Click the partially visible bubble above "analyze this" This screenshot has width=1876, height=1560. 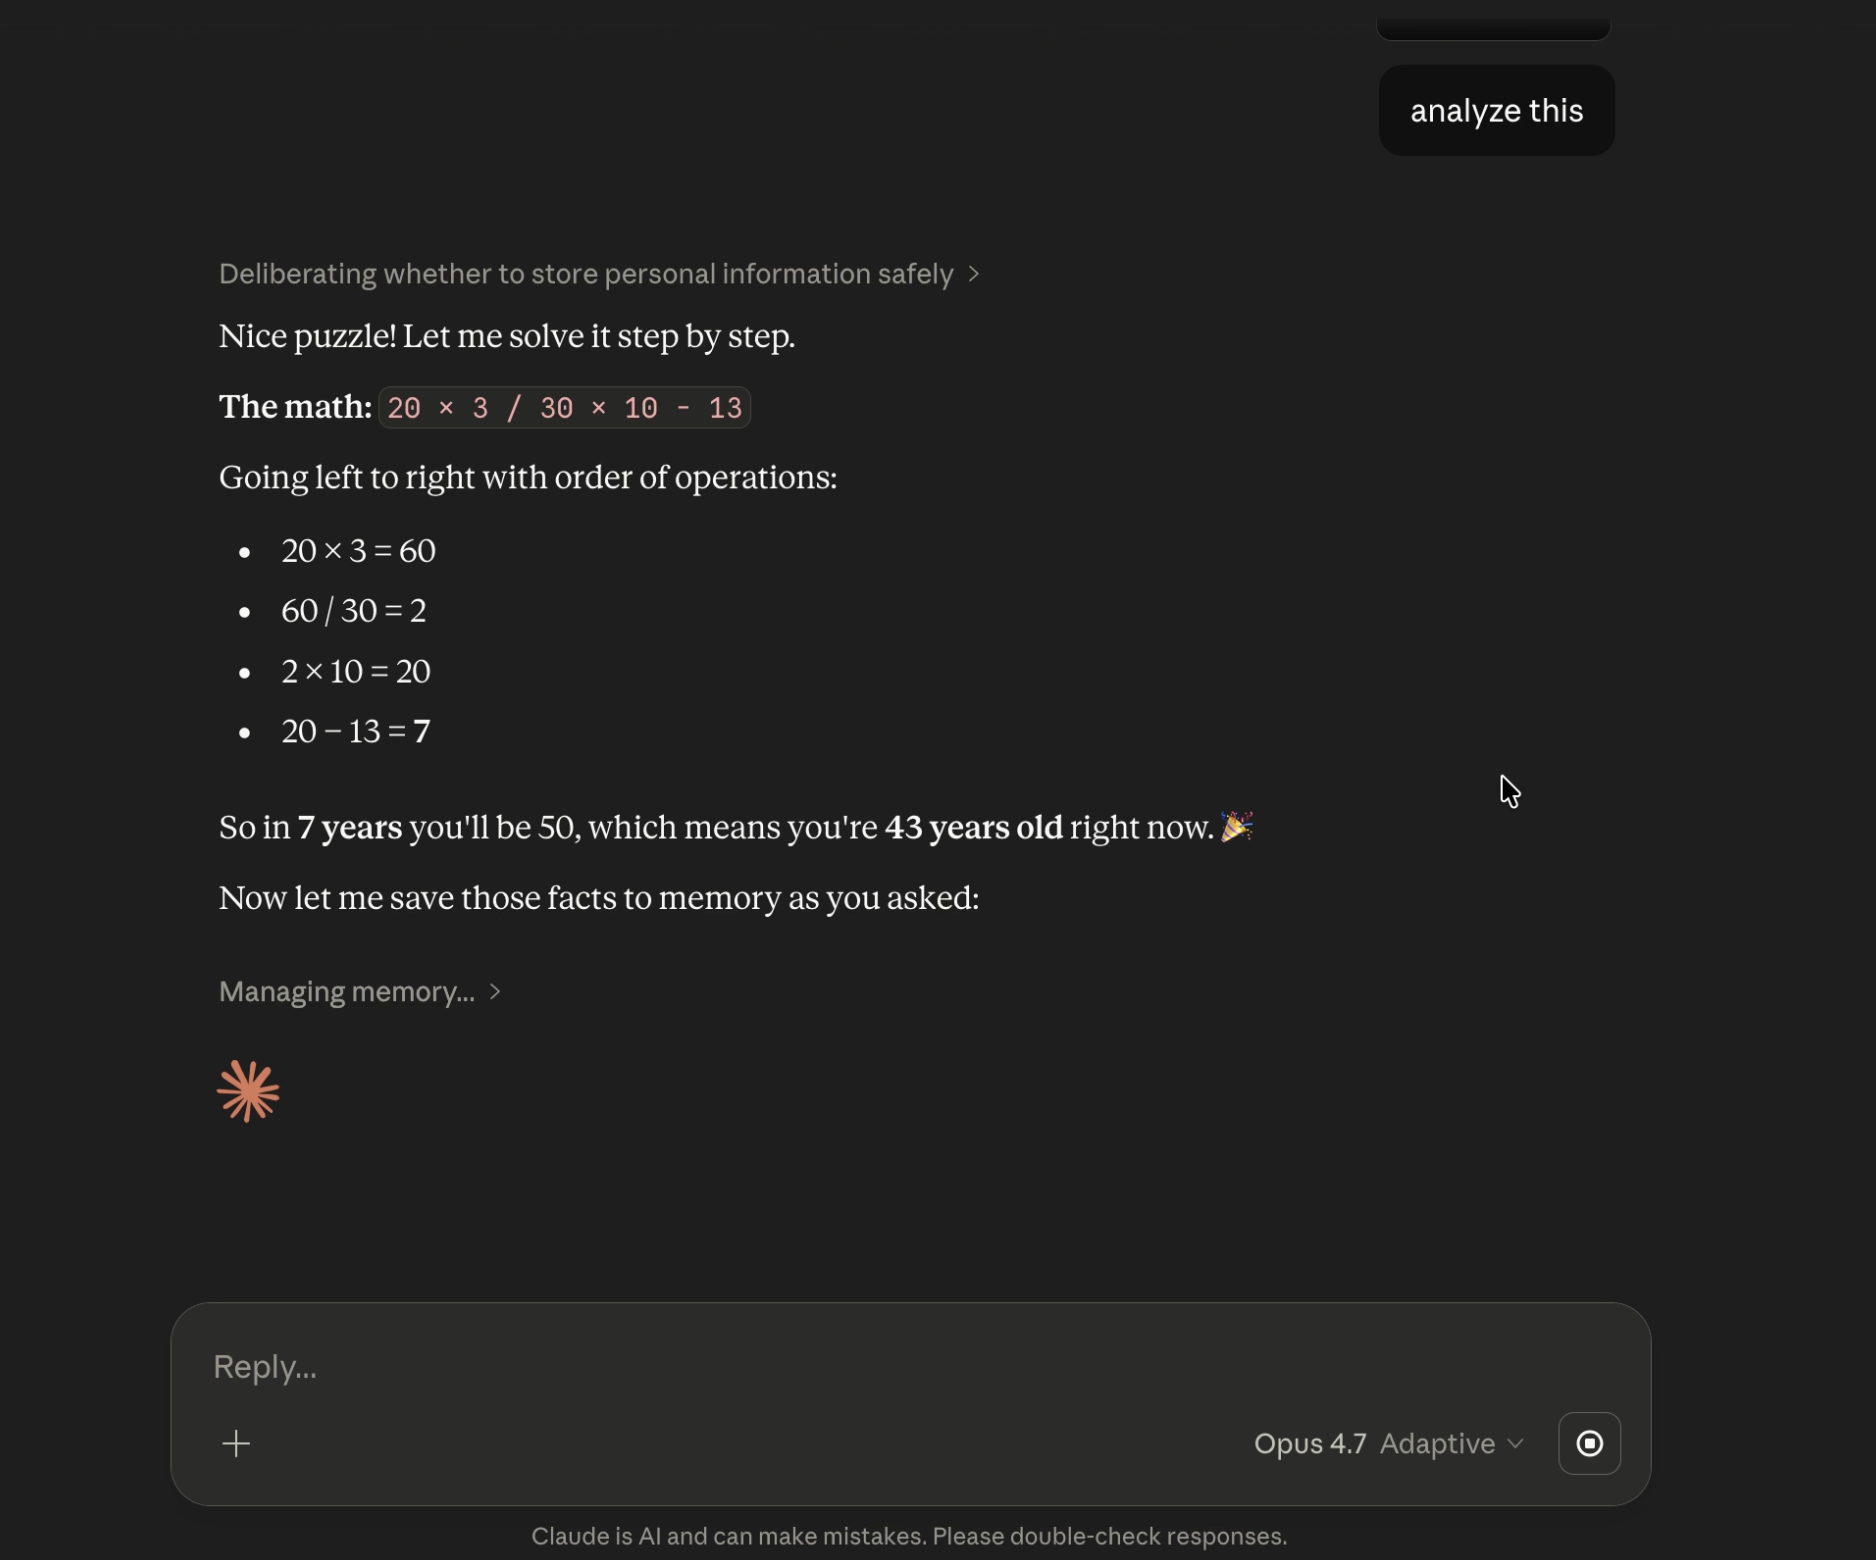(1492, 28)
